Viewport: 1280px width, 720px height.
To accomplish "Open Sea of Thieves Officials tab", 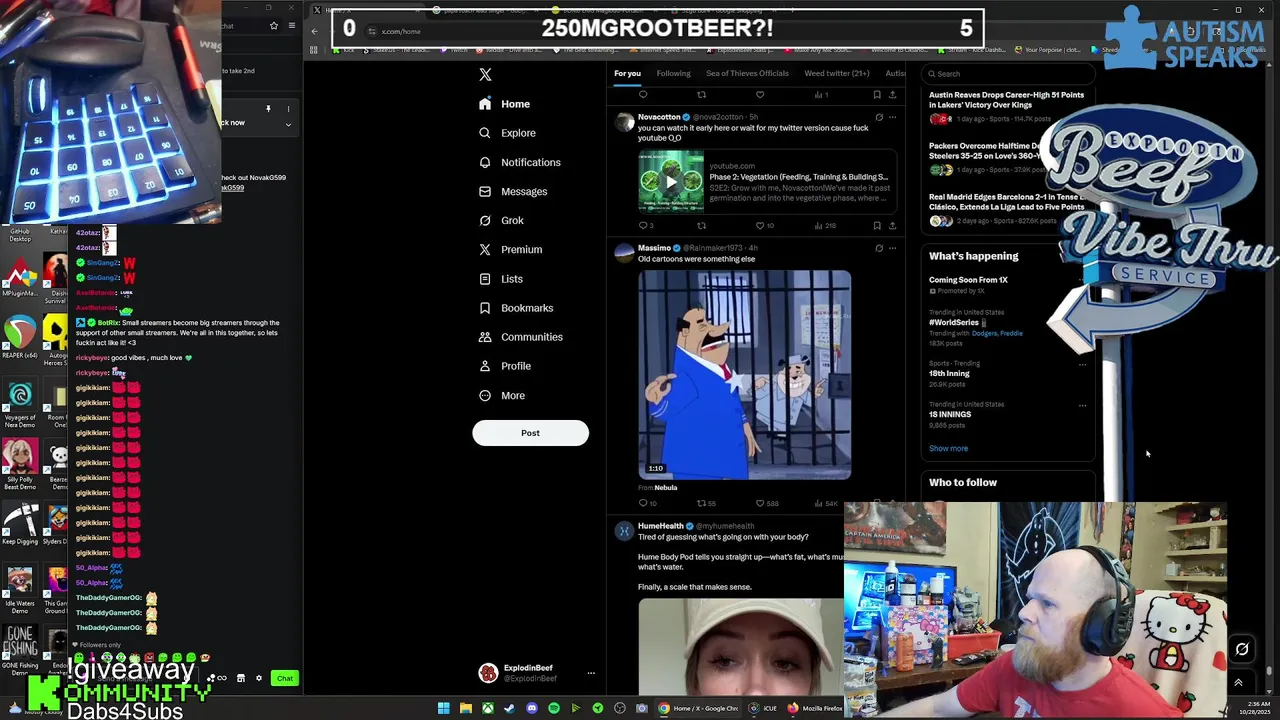I will point(747,73).
